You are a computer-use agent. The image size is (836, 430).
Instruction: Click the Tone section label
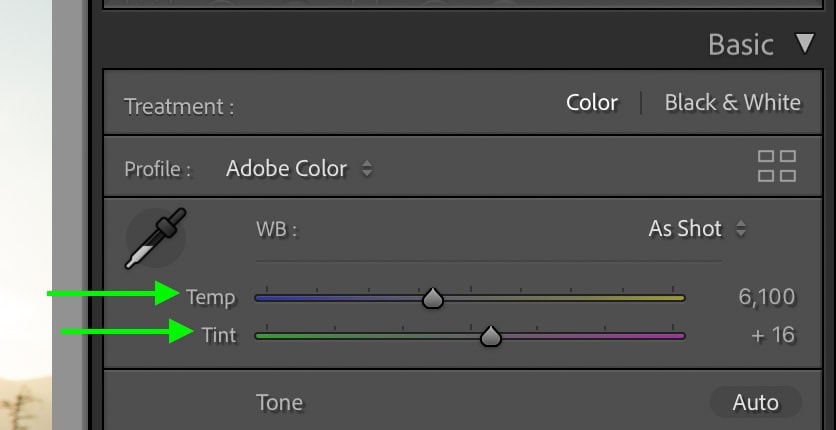coord(279,403)
